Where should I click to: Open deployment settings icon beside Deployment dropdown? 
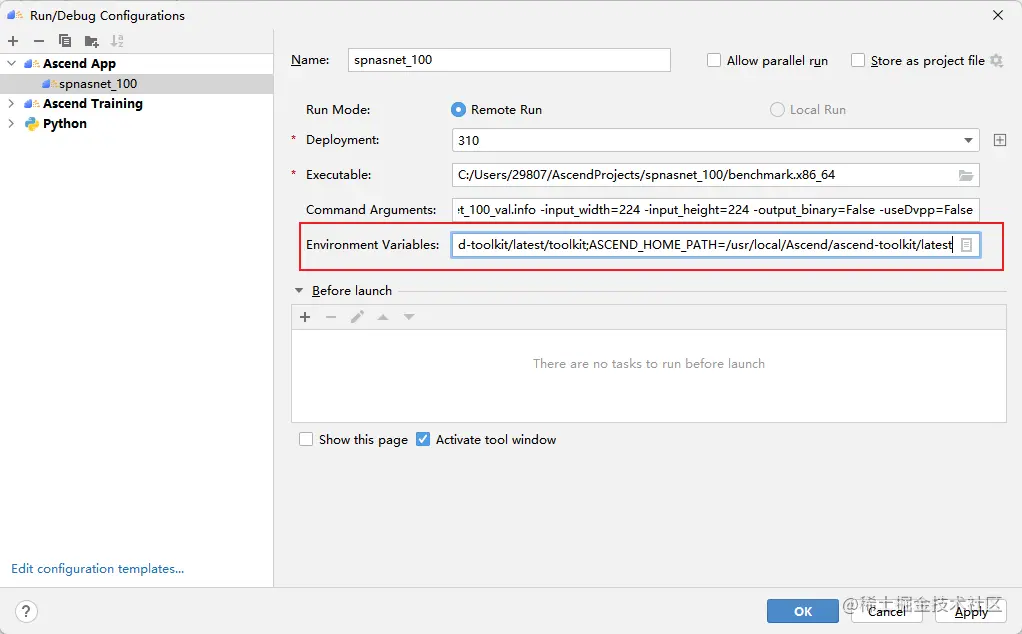pos(1000,140)
